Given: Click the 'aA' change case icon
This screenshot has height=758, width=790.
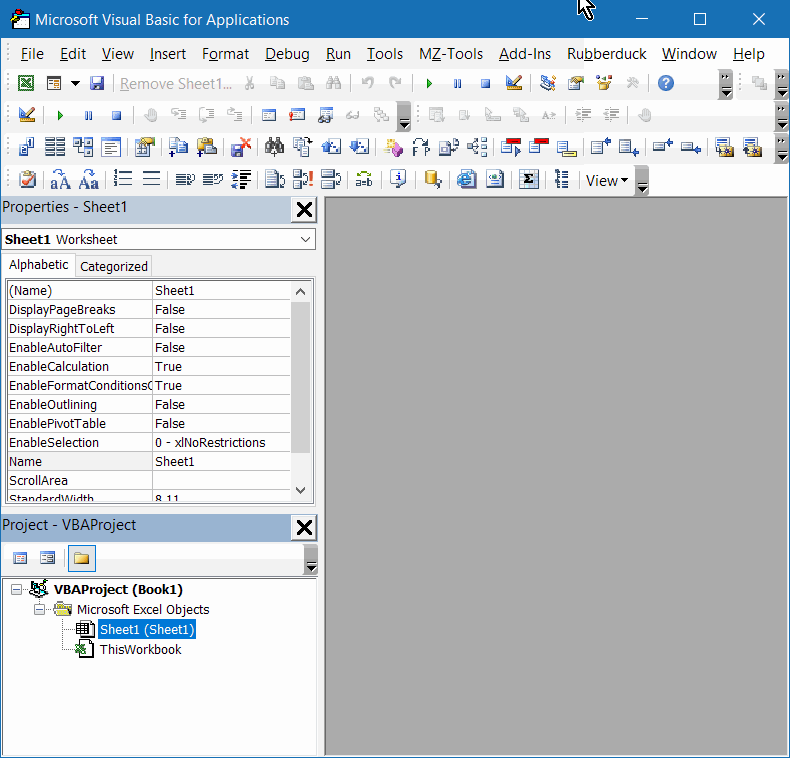Looking at the screenshot, I should tap(60, 179).
